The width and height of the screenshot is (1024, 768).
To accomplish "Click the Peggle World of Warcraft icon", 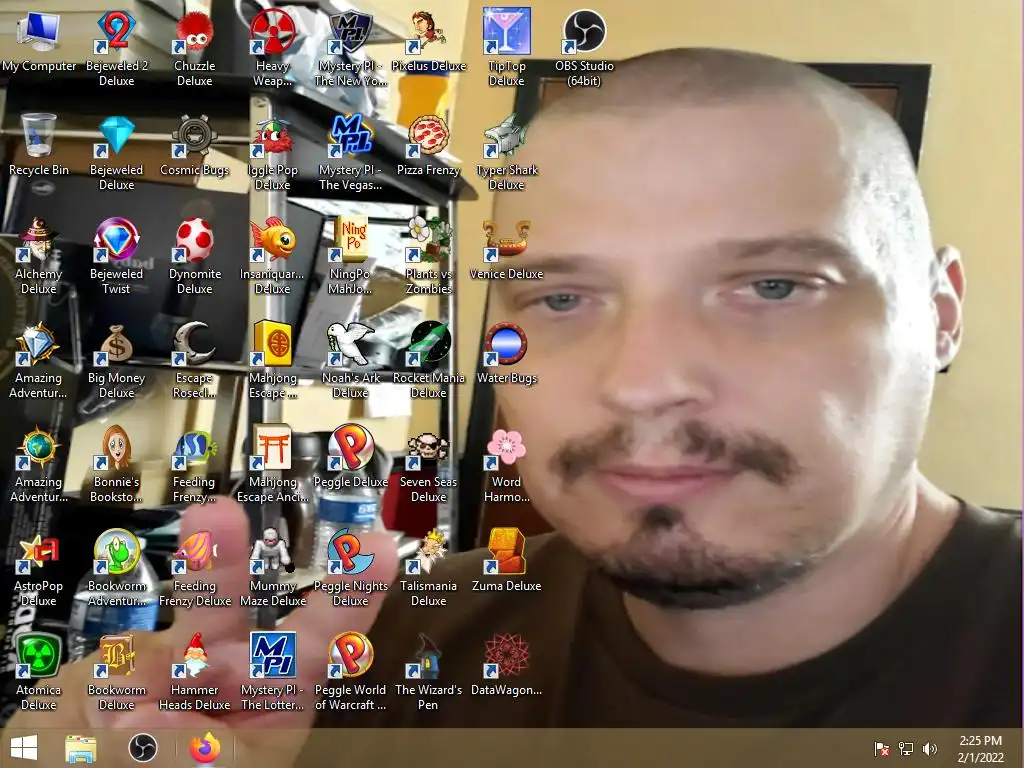I will 351,672.
